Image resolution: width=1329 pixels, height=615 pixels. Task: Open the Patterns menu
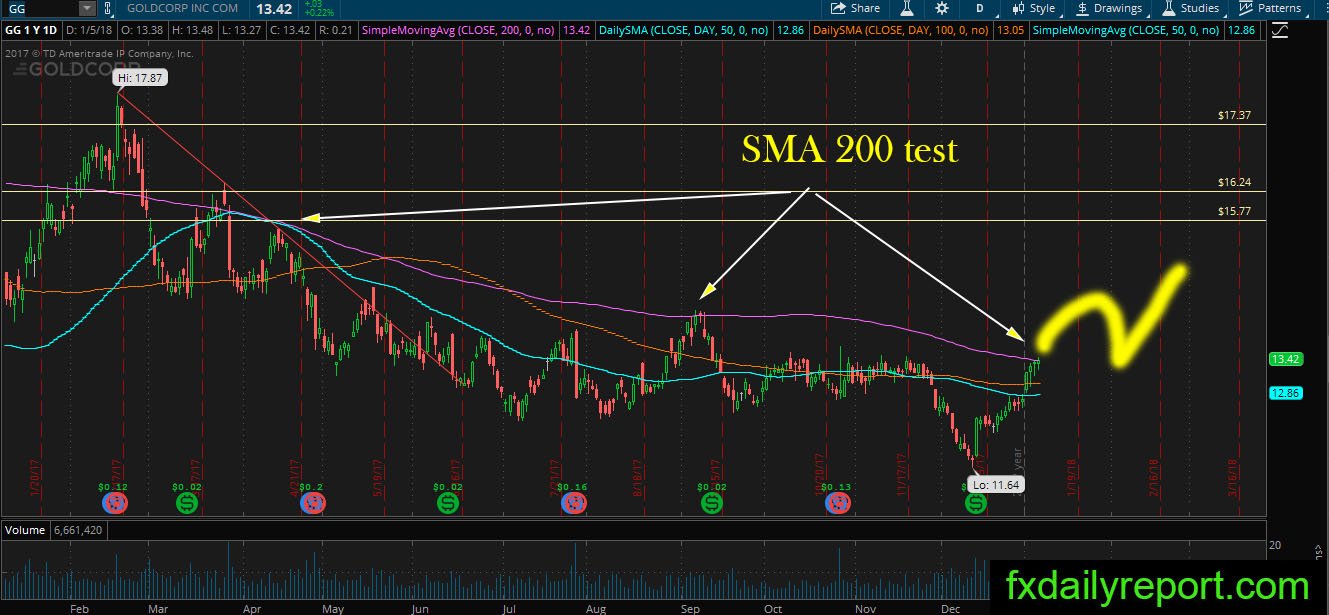coord(1269,8)
